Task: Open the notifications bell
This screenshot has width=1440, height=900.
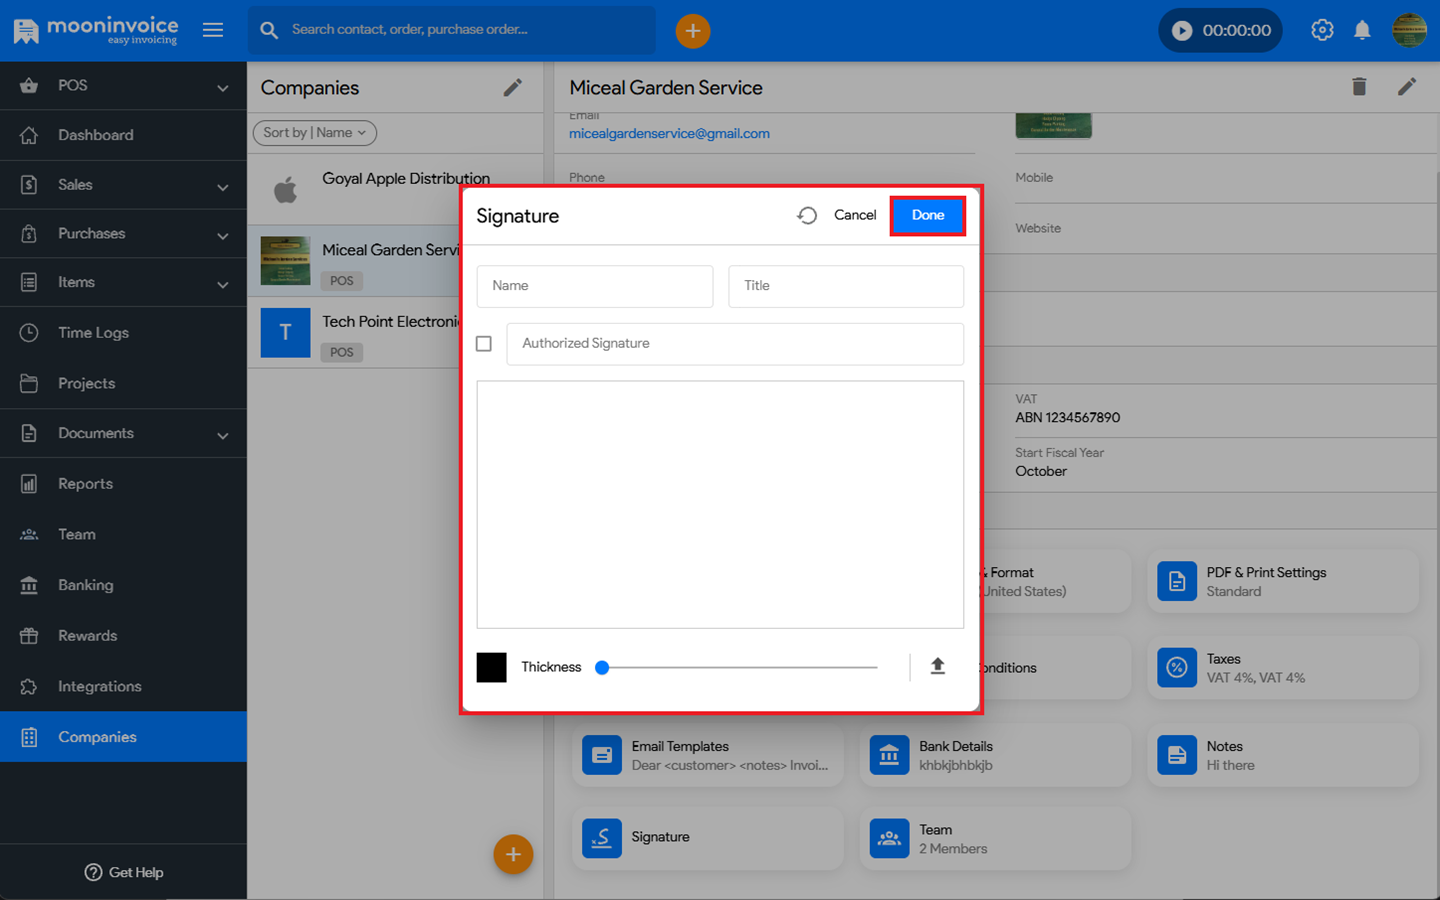Action: pos(1362,30)
